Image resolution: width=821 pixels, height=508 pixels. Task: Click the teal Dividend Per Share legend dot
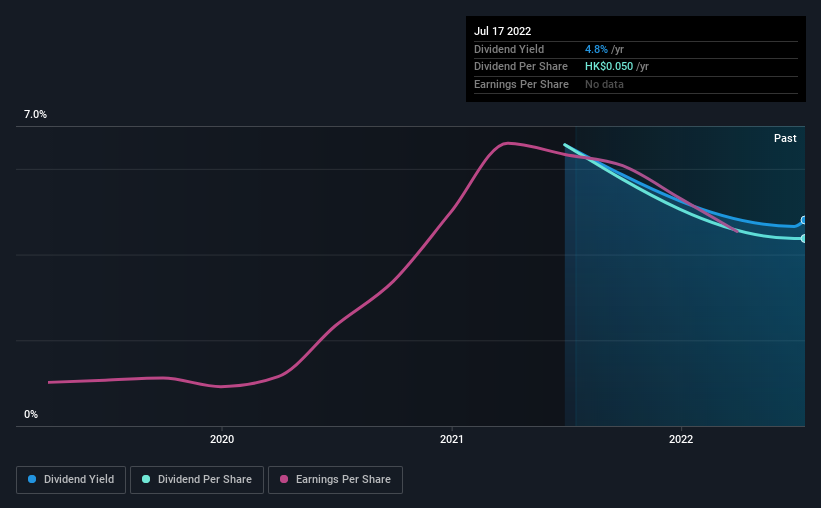(x=146, y=479)
